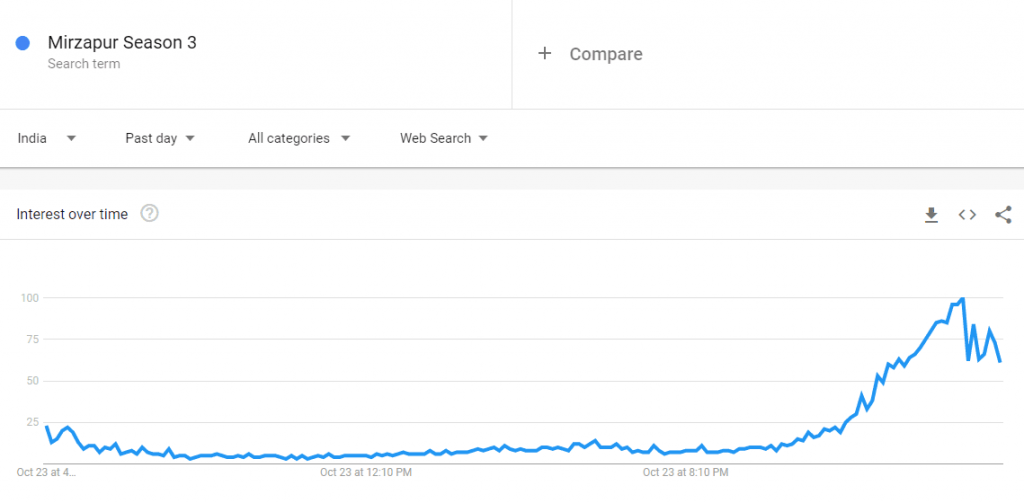Image resolution: width=1024 pixels, height=503 pixels.
Task: Share the interest over time chart
Action: (1003, 214)
